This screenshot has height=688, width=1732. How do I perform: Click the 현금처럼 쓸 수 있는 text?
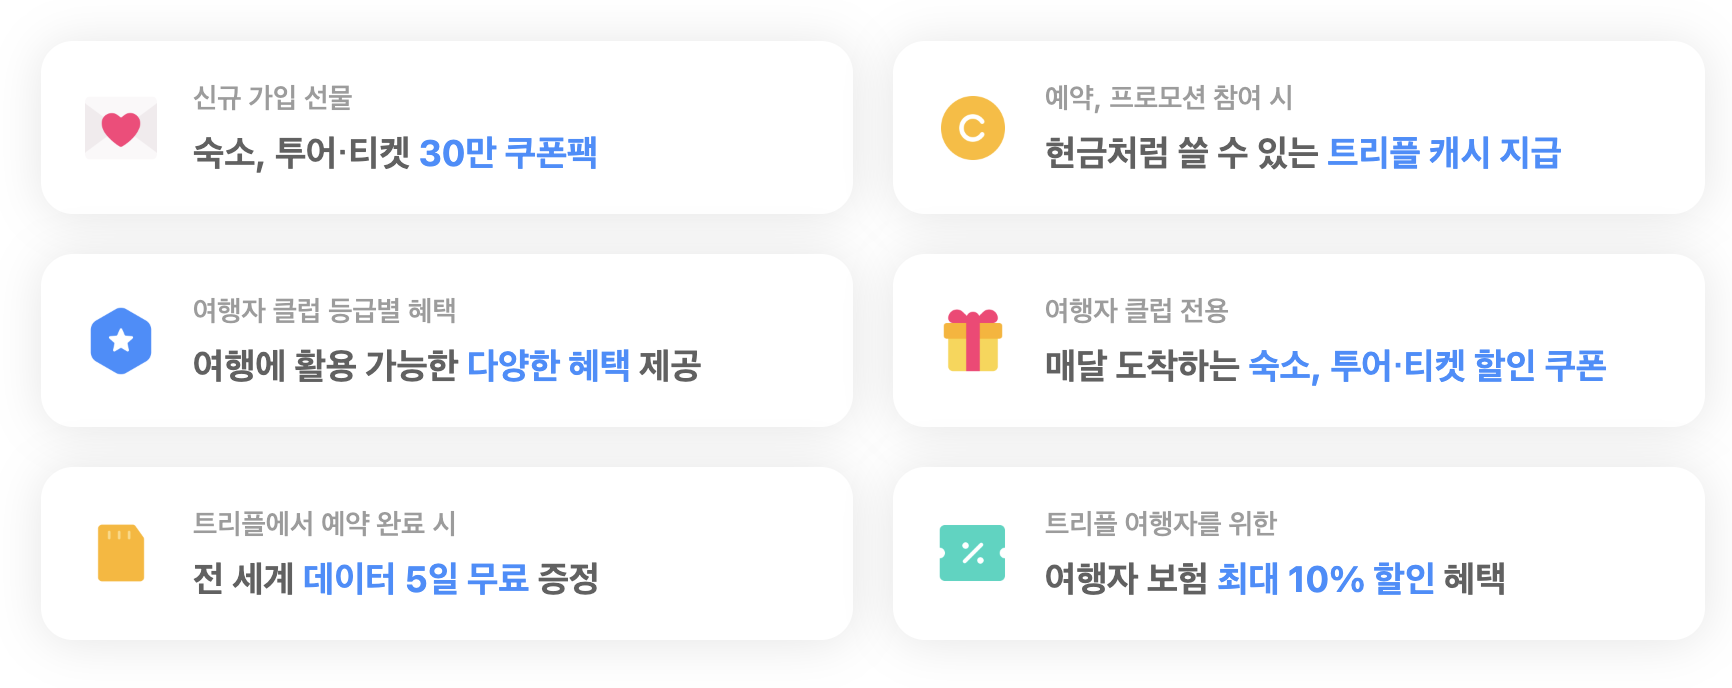(1181, 153)
